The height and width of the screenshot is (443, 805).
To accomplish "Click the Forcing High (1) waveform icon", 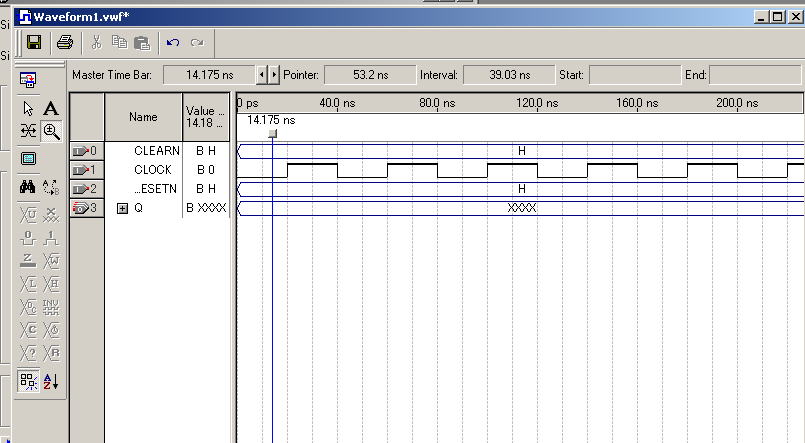I will tap(50, 238).
